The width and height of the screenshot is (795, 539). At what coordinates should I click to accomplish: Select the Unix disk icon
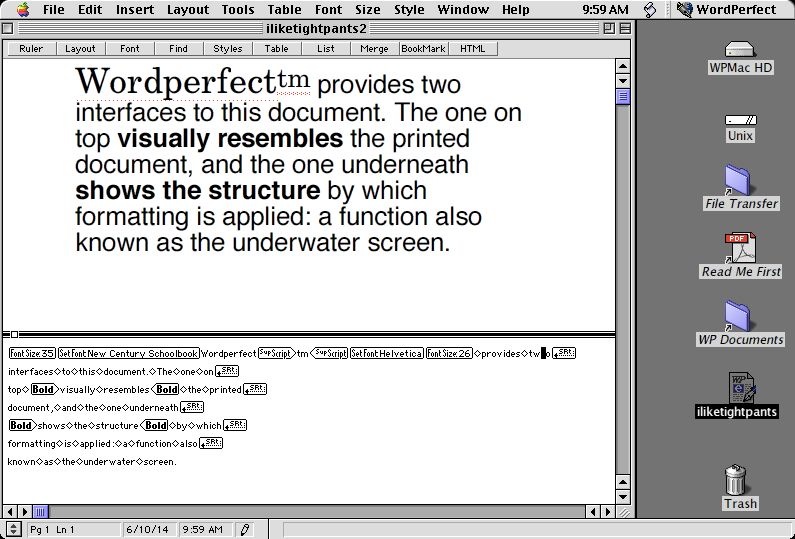[740, 120]
